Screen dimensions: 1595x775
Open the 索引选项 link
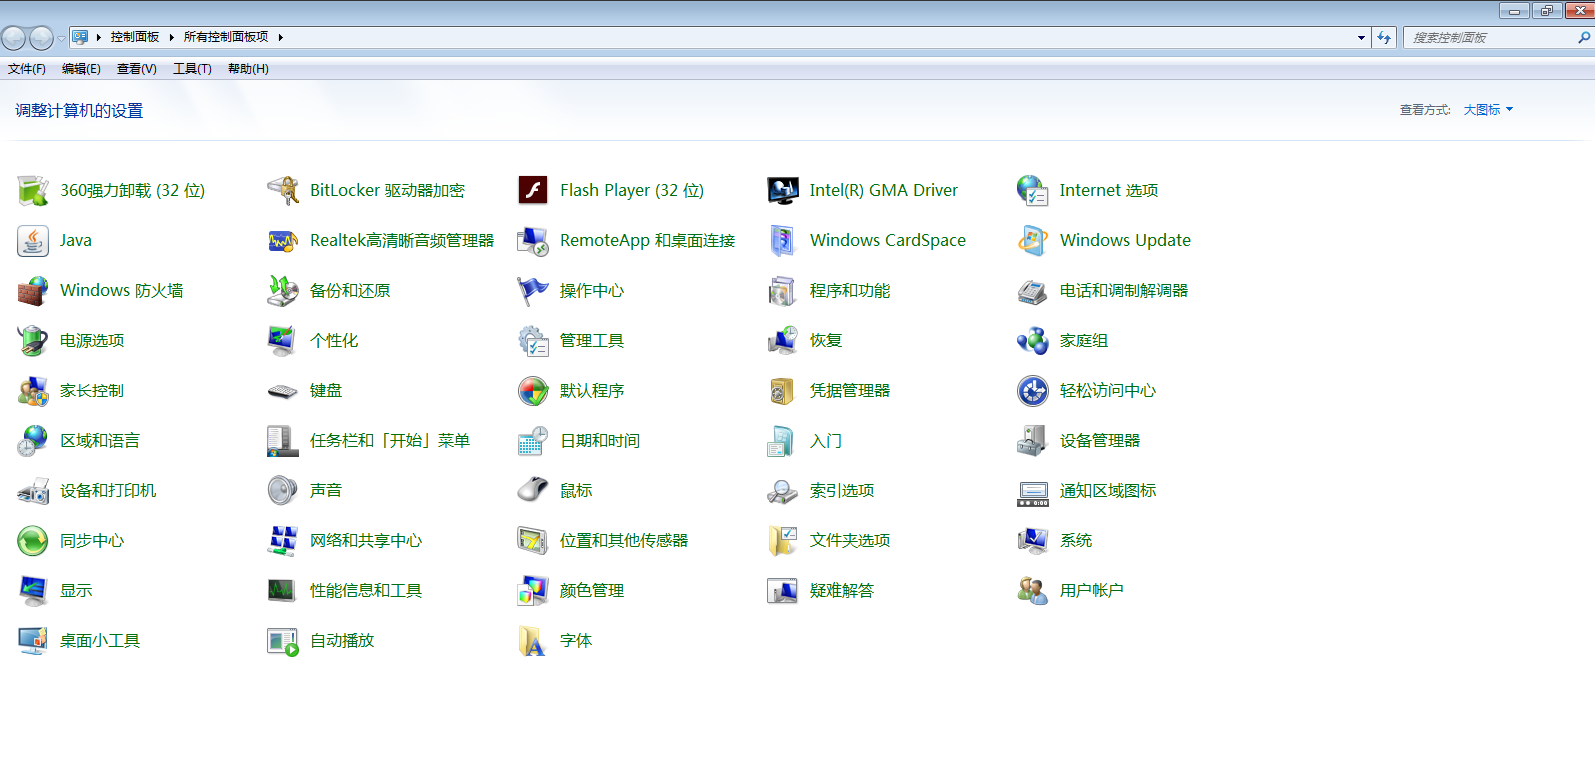pos(842,490)
